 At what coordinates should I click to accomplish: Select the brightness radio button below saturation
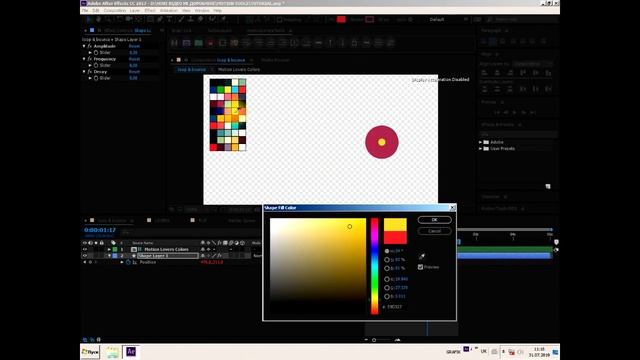(x=387, y=268)
